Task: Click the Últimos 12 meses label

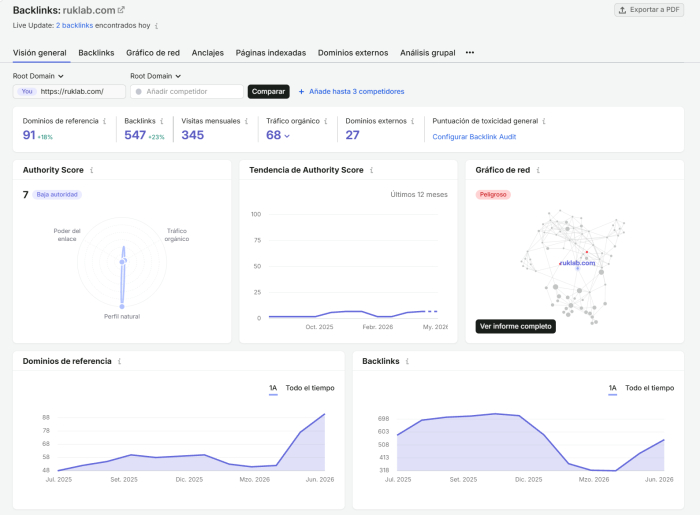Action: pos(419,195)
